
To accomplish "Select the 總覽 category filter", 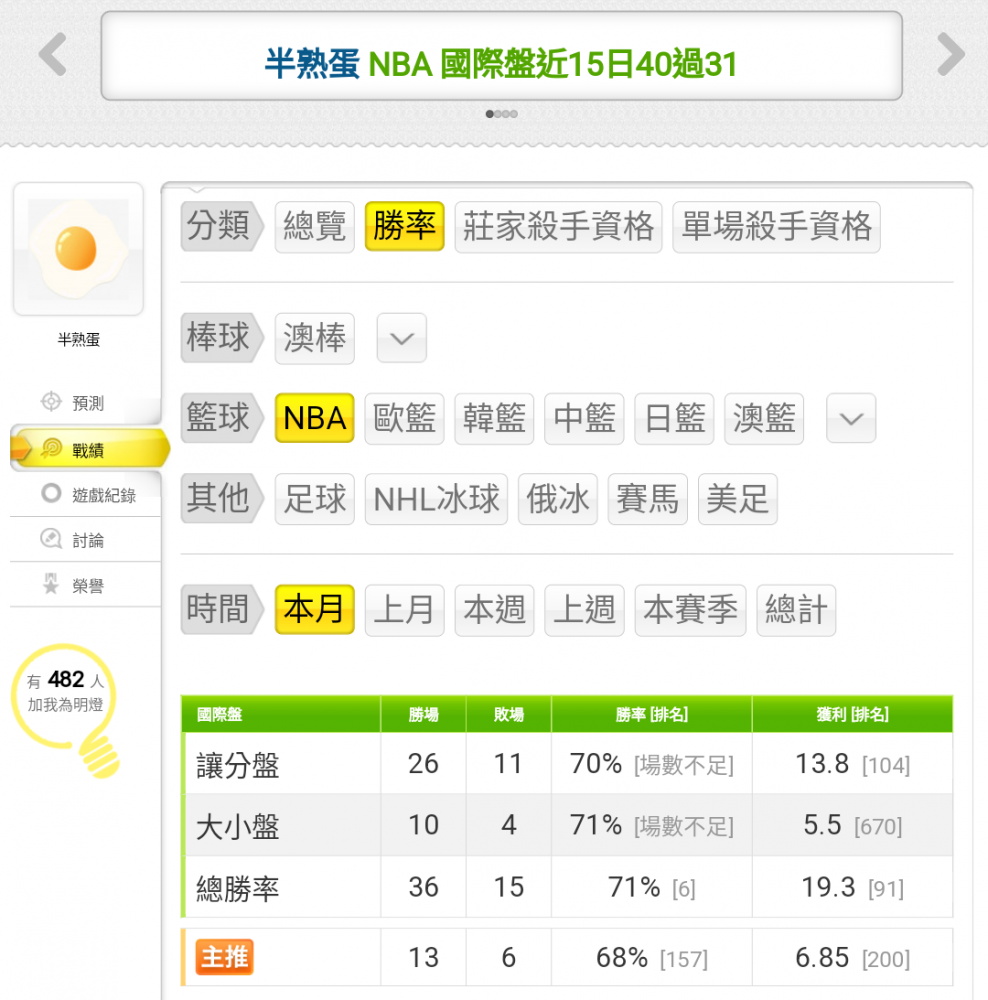I will (314, 227).
